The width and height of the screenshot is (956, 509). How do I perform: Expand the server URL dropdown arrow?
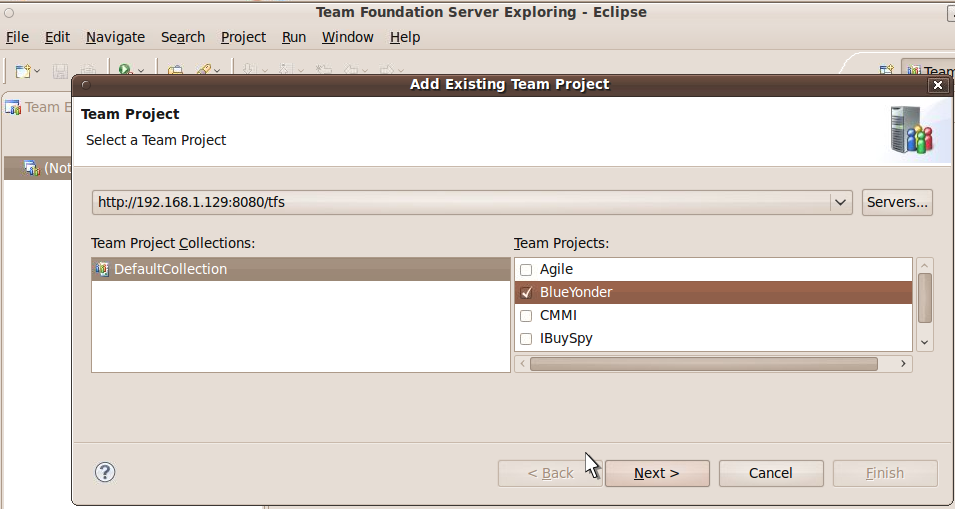pos(840,202)
